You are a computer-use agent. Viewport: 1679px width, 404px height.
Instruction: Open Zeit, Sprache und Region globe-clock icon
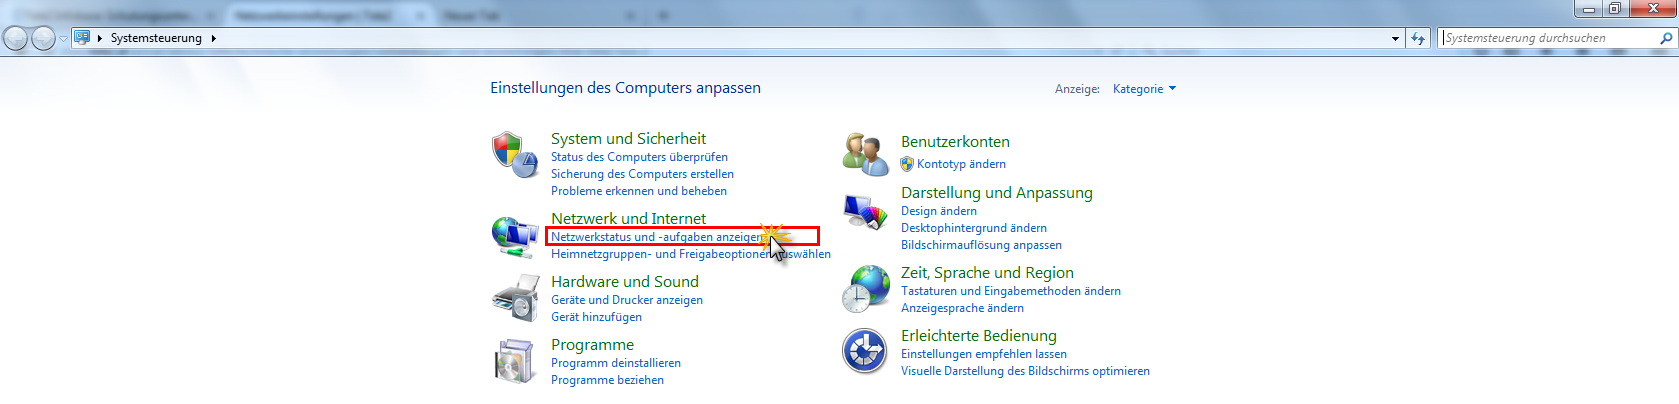pyautogui.click(x=865, y=289)
